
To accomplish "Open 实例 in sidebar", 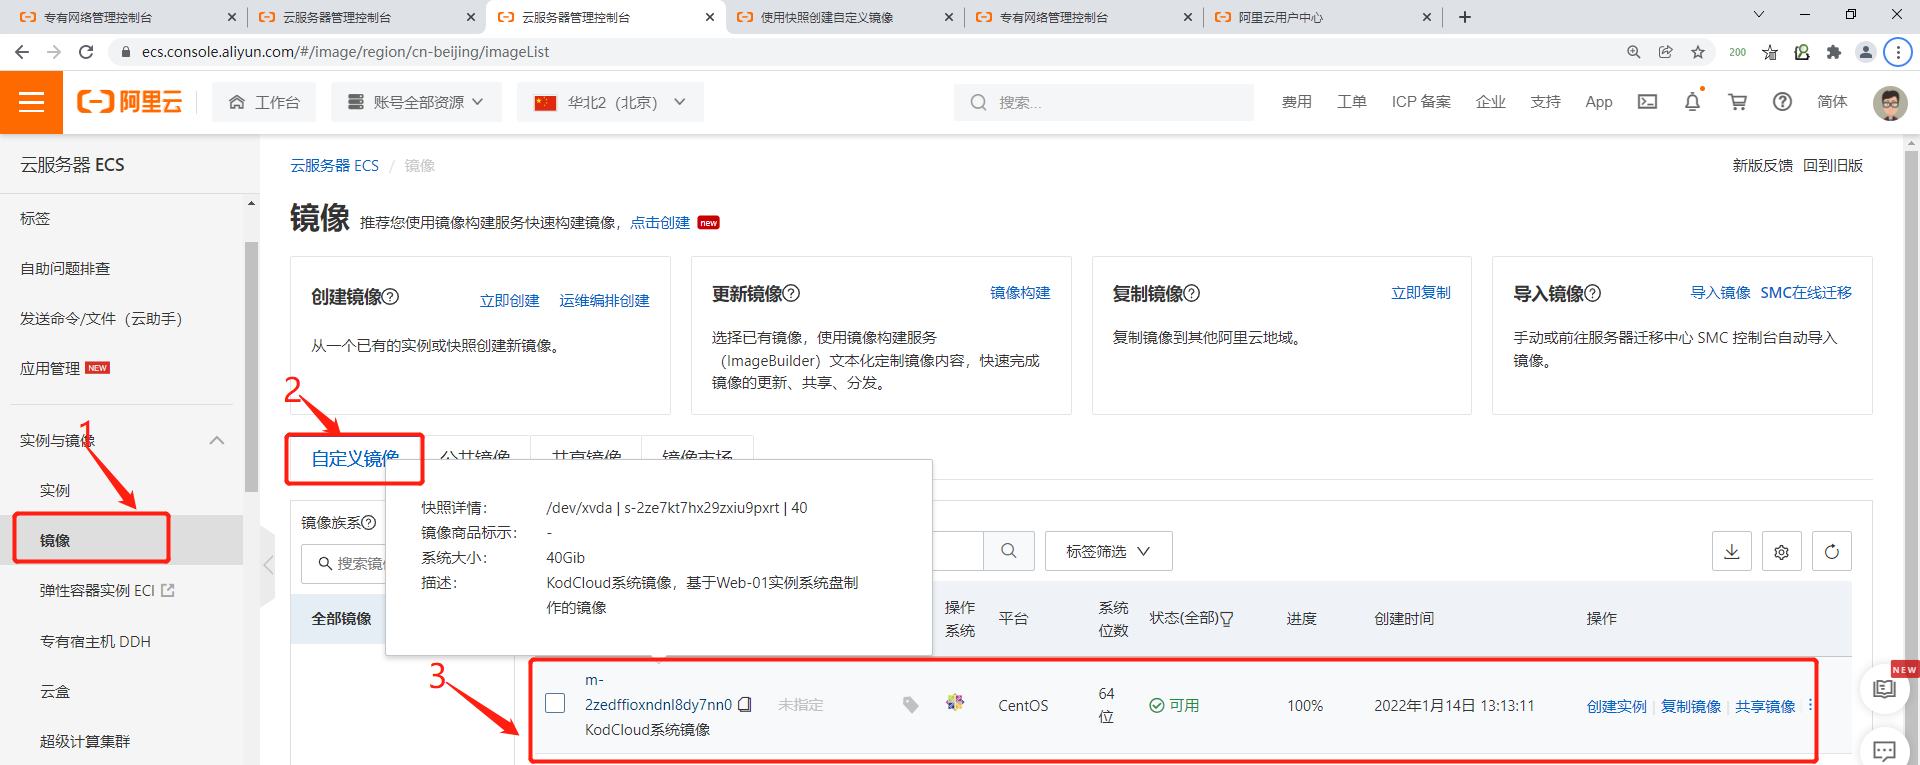I will (x=55, y=490).
